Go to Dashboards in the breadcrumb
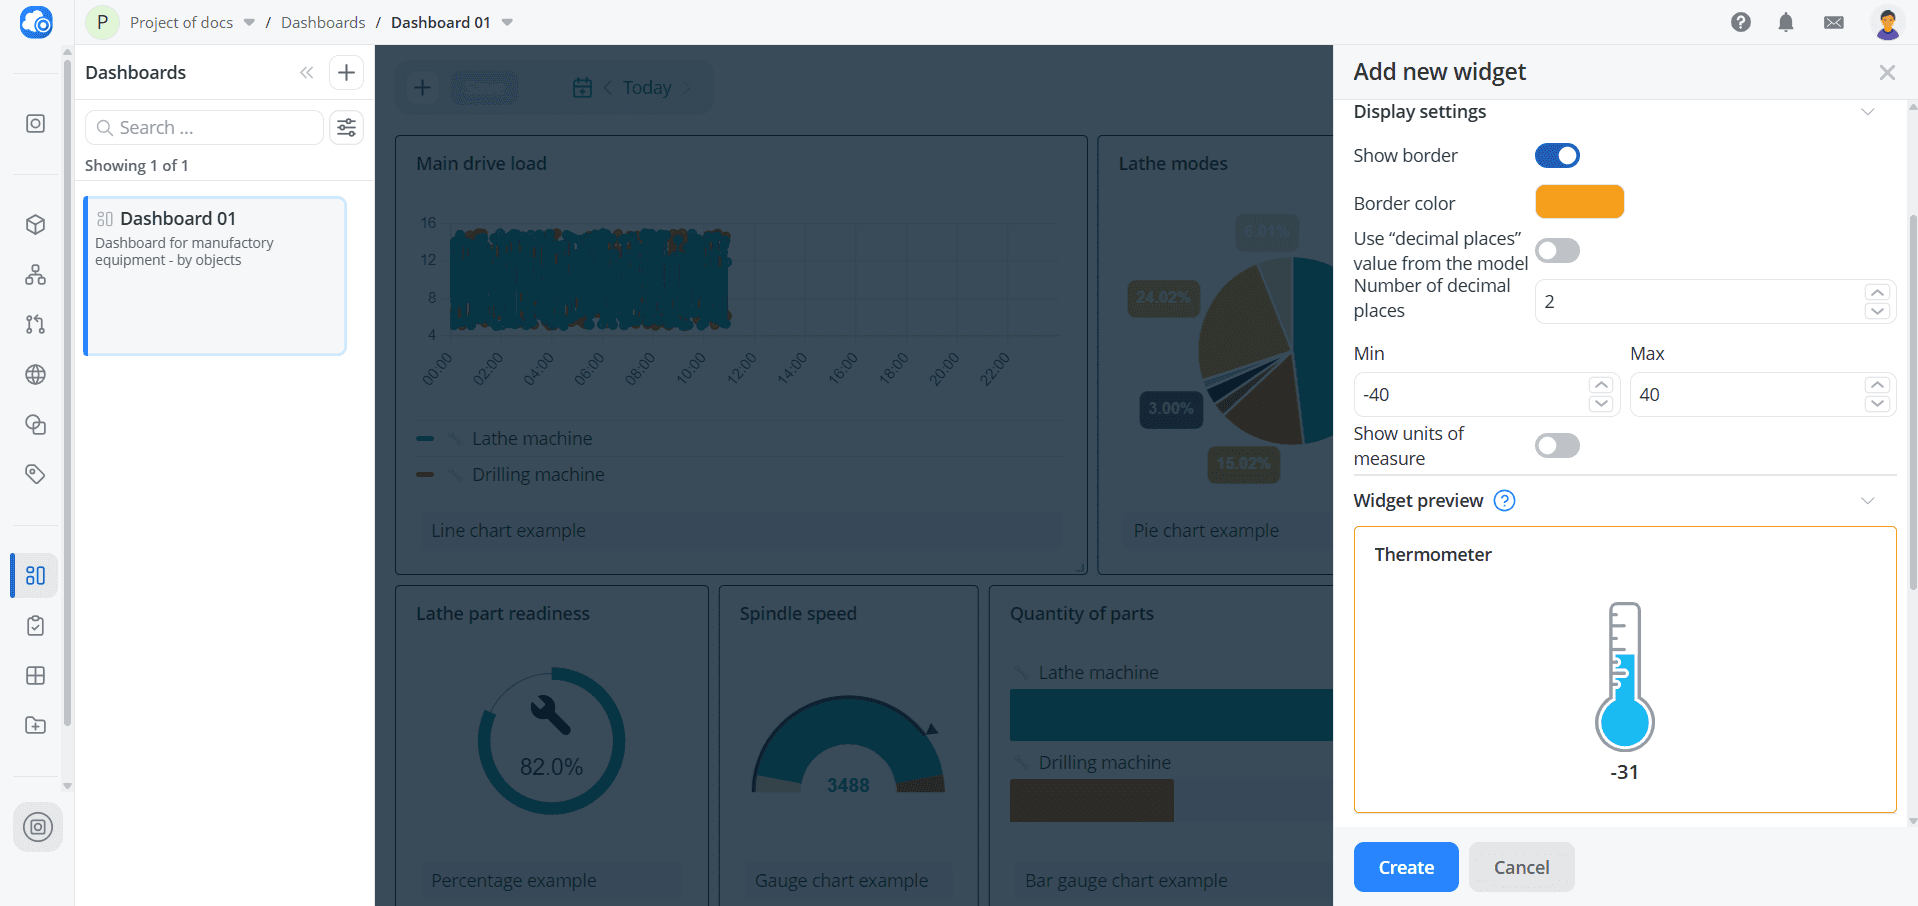 point(323,22)
